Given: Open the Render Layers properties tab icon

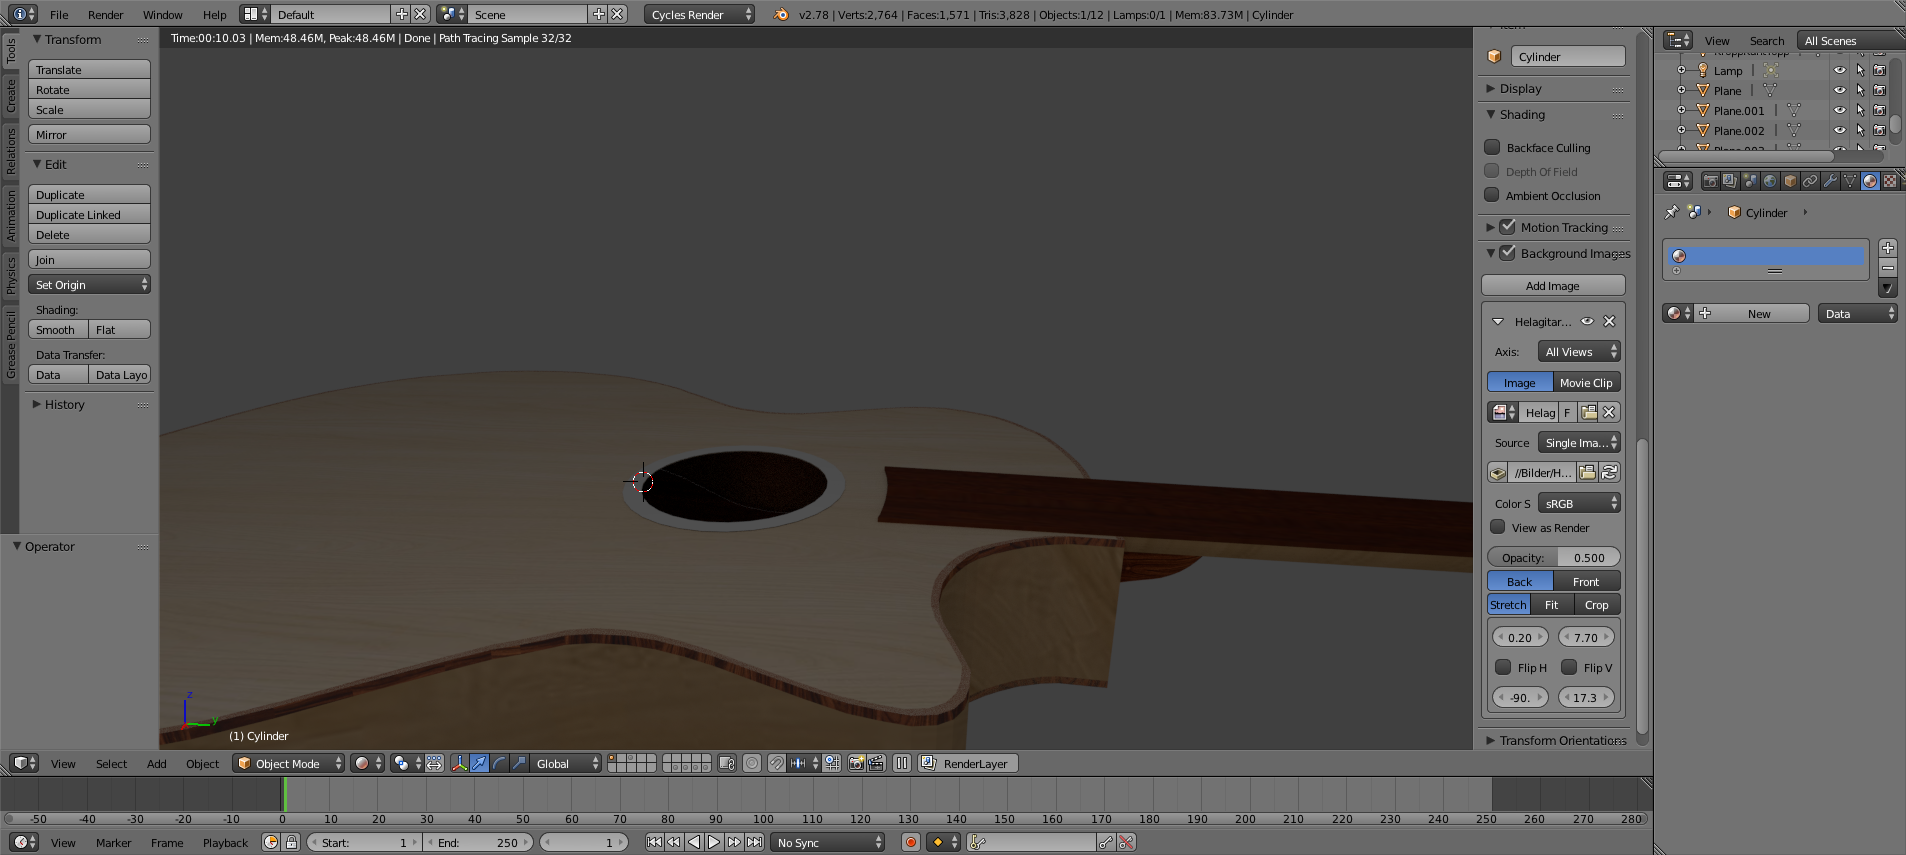Looking at the screenshot, I should pos(1731,181).
